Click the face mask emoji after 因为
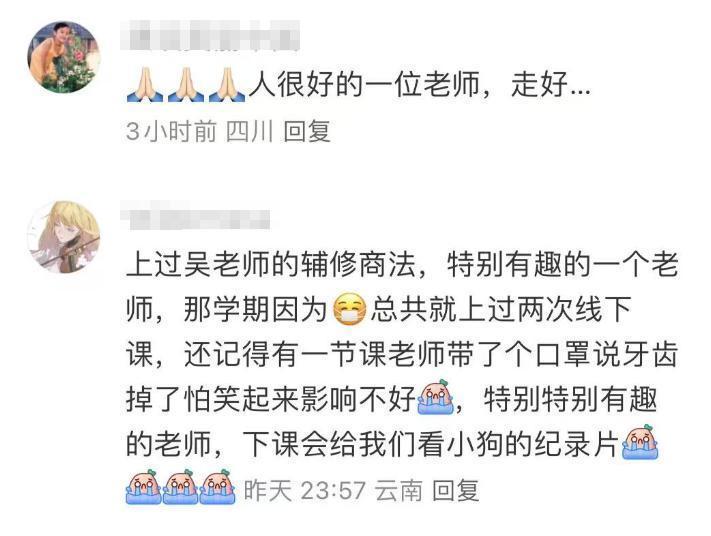The width and height of the screenshot is (711, 536). coord(349,310)
